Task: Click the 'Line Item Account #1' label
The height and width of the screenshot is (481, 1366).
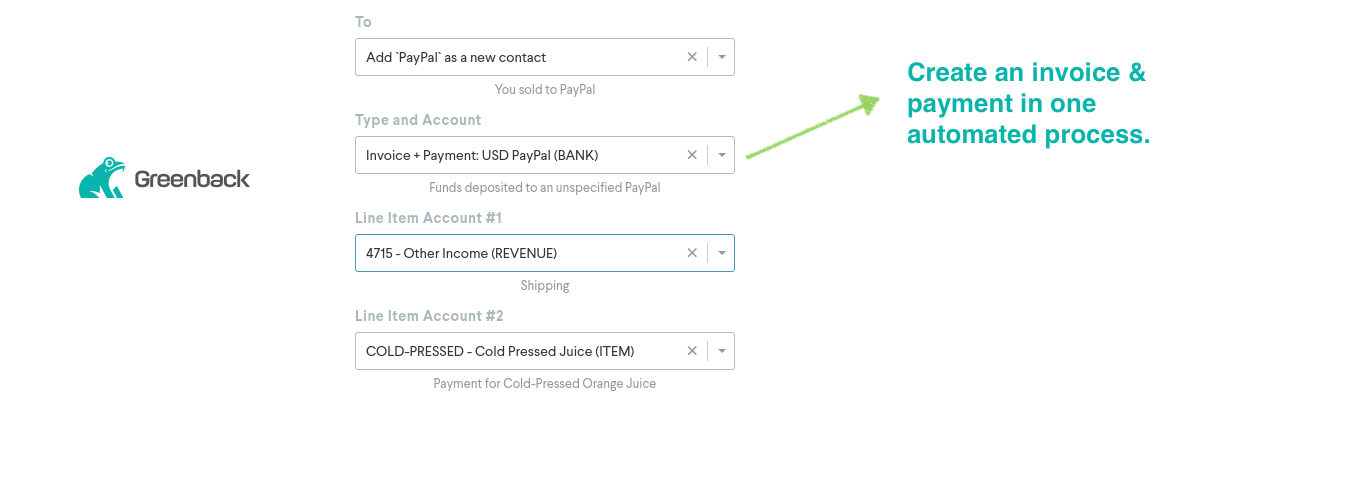Action: pyautogui.click(x=428, y=218)
